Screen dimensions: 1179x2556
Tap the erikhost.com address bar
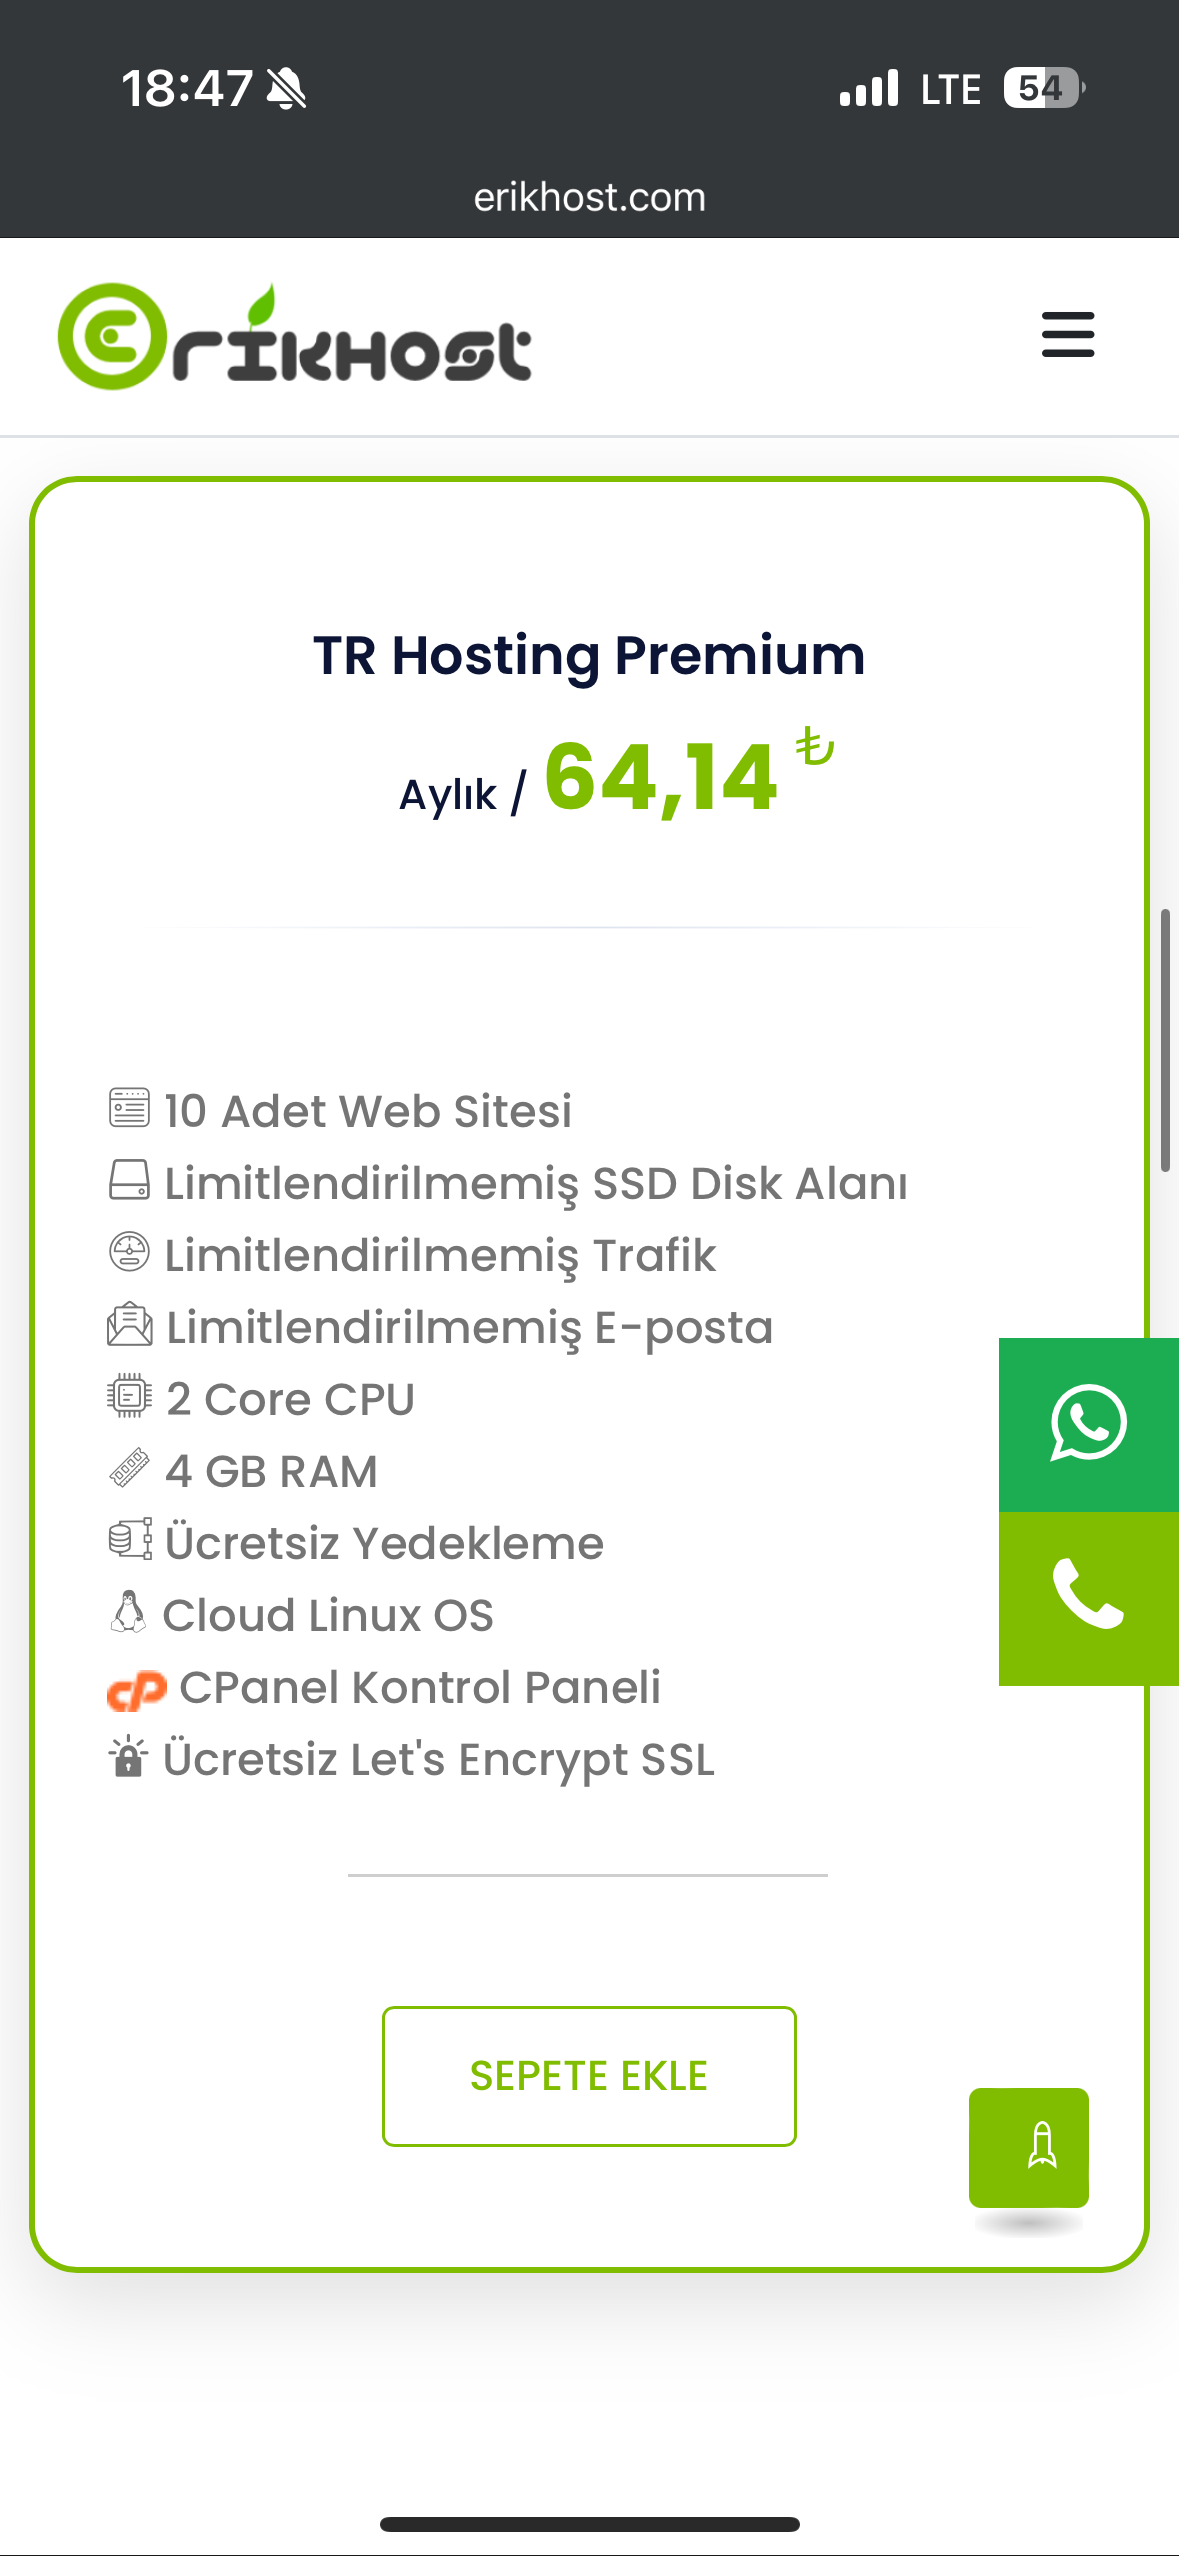click(589, 197)
